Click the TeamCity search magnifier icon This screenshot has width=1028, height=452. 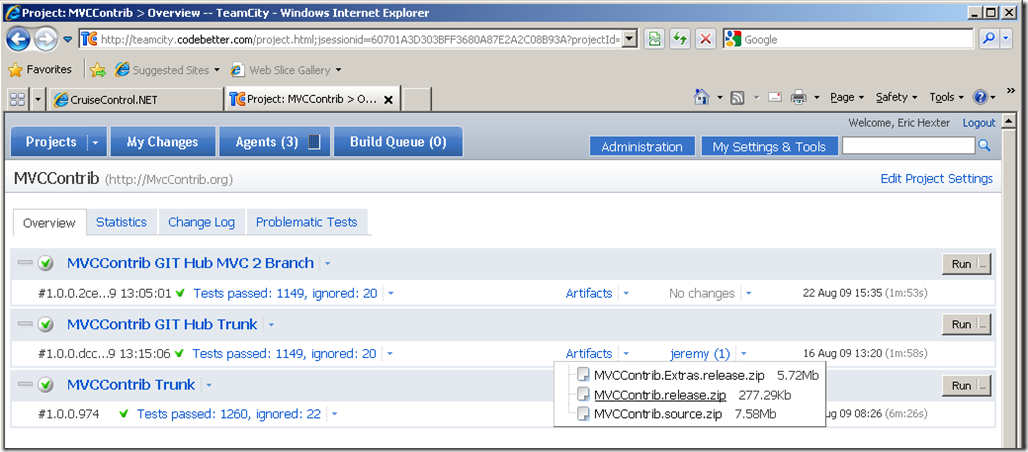click(x=983, y=146)
